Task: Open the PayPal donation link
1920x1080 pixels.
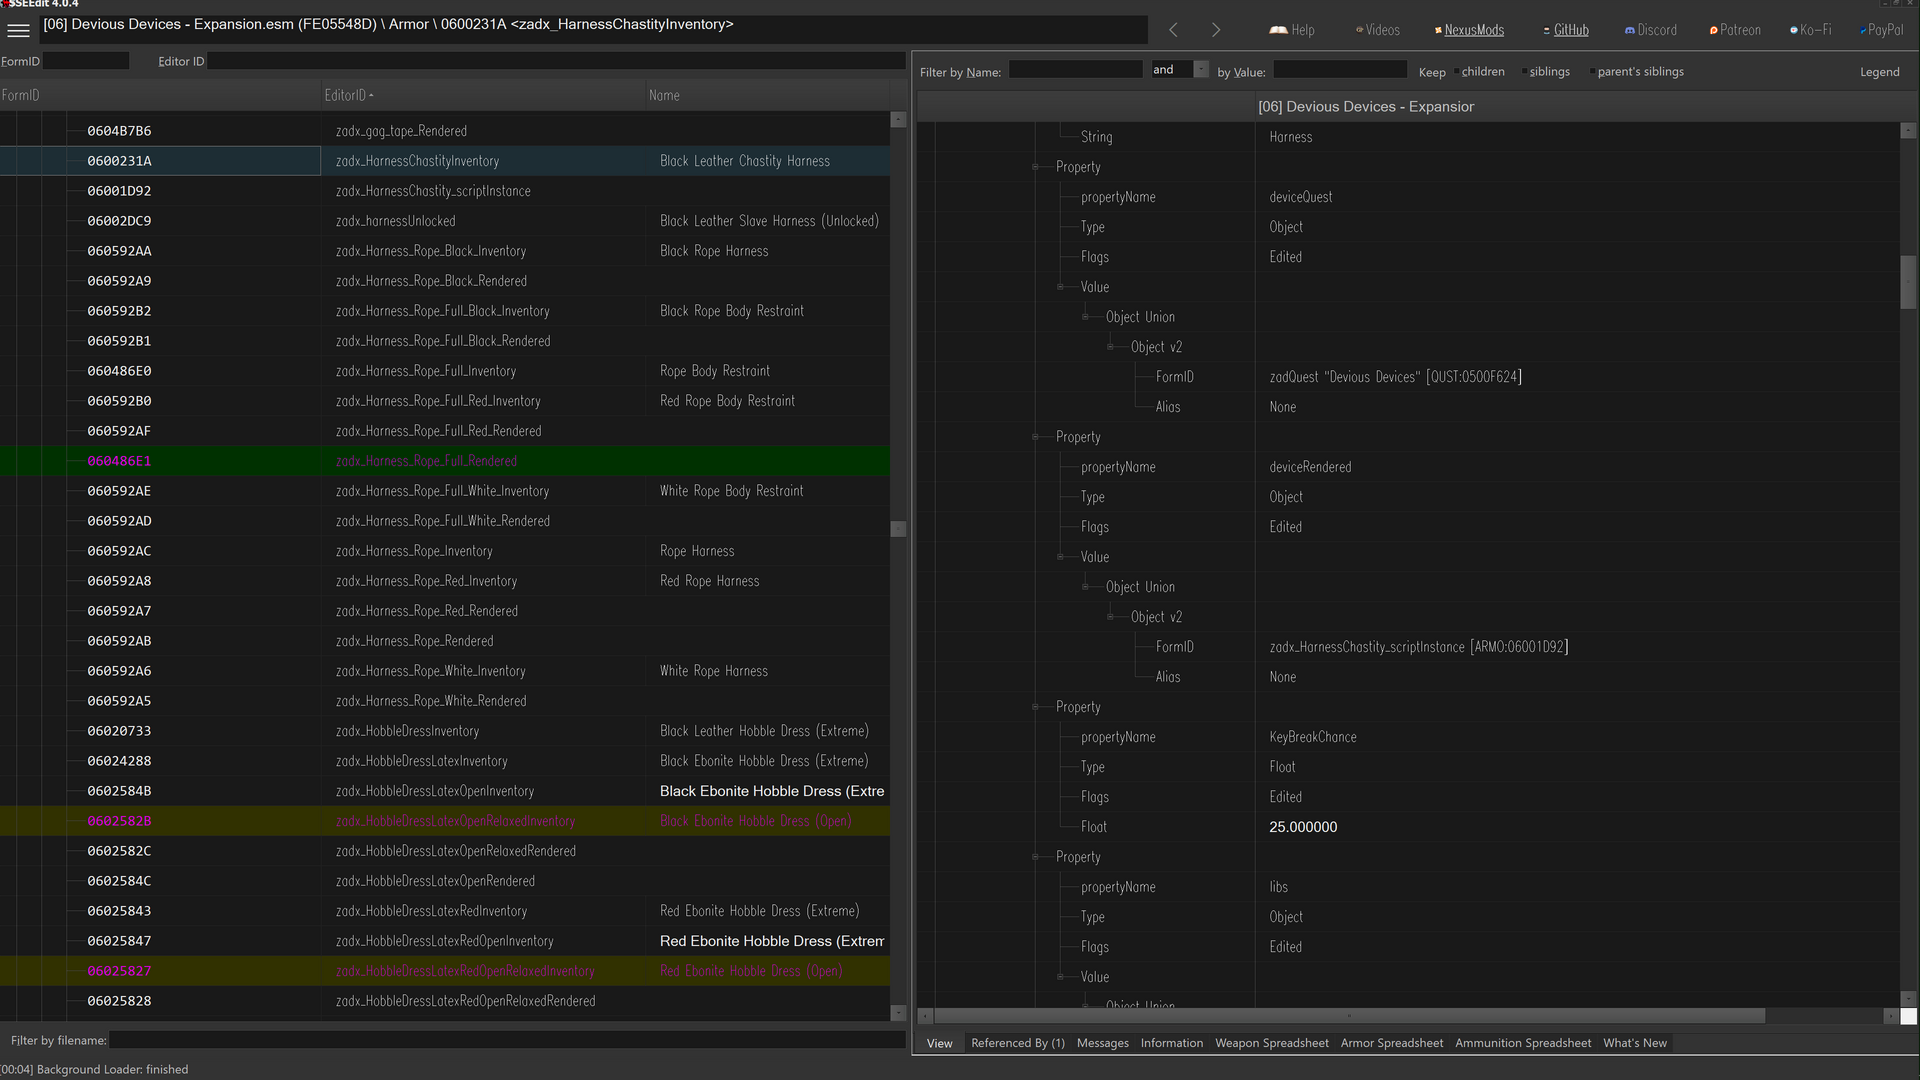Action: click(x=1881, y=30)
